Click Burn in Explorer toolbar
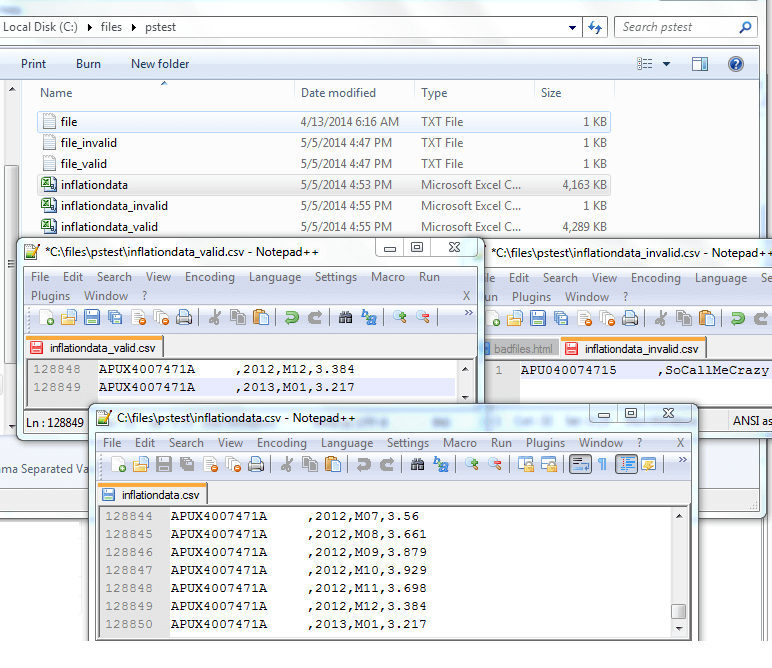772x668 pixels. pos(88,64)
